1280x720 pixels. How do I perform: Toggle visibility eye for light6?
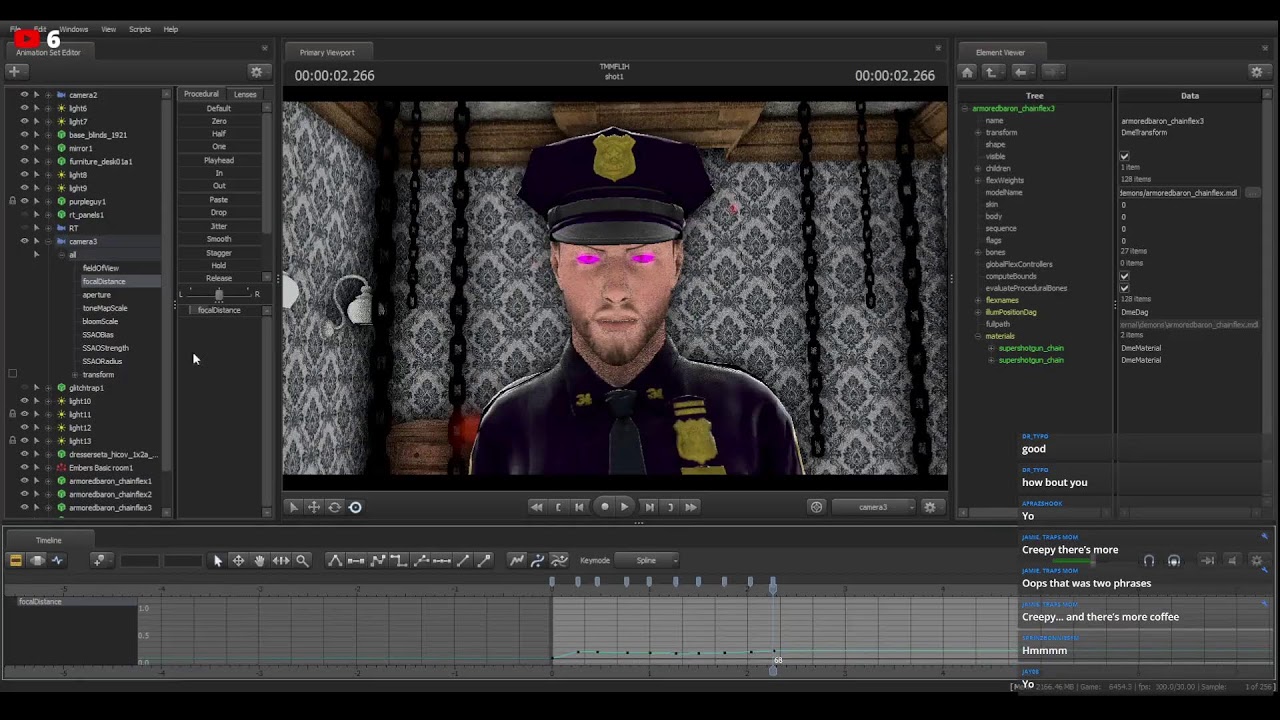(24, 108)
